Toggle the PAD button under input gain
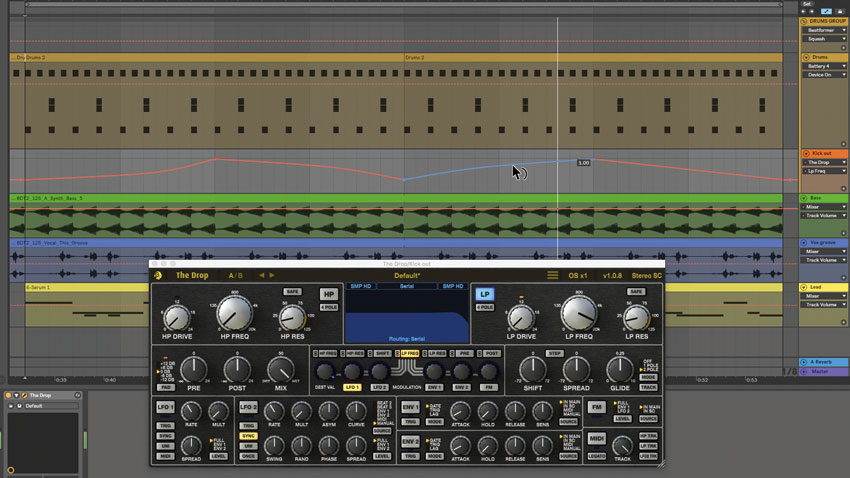The image size is (850, 478). point(165,387)
